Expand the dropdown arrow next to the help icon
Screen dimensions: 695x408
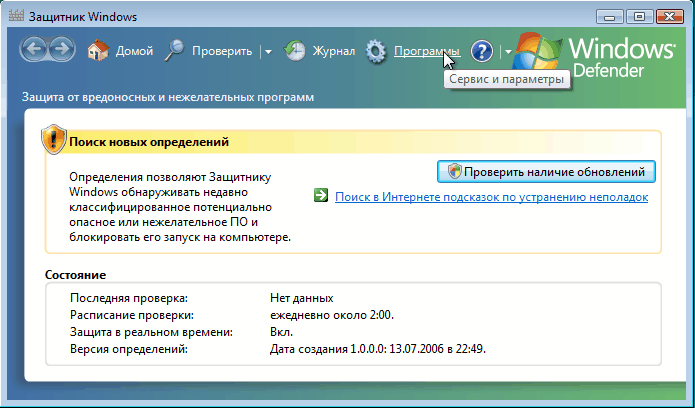tap(507, 51)
